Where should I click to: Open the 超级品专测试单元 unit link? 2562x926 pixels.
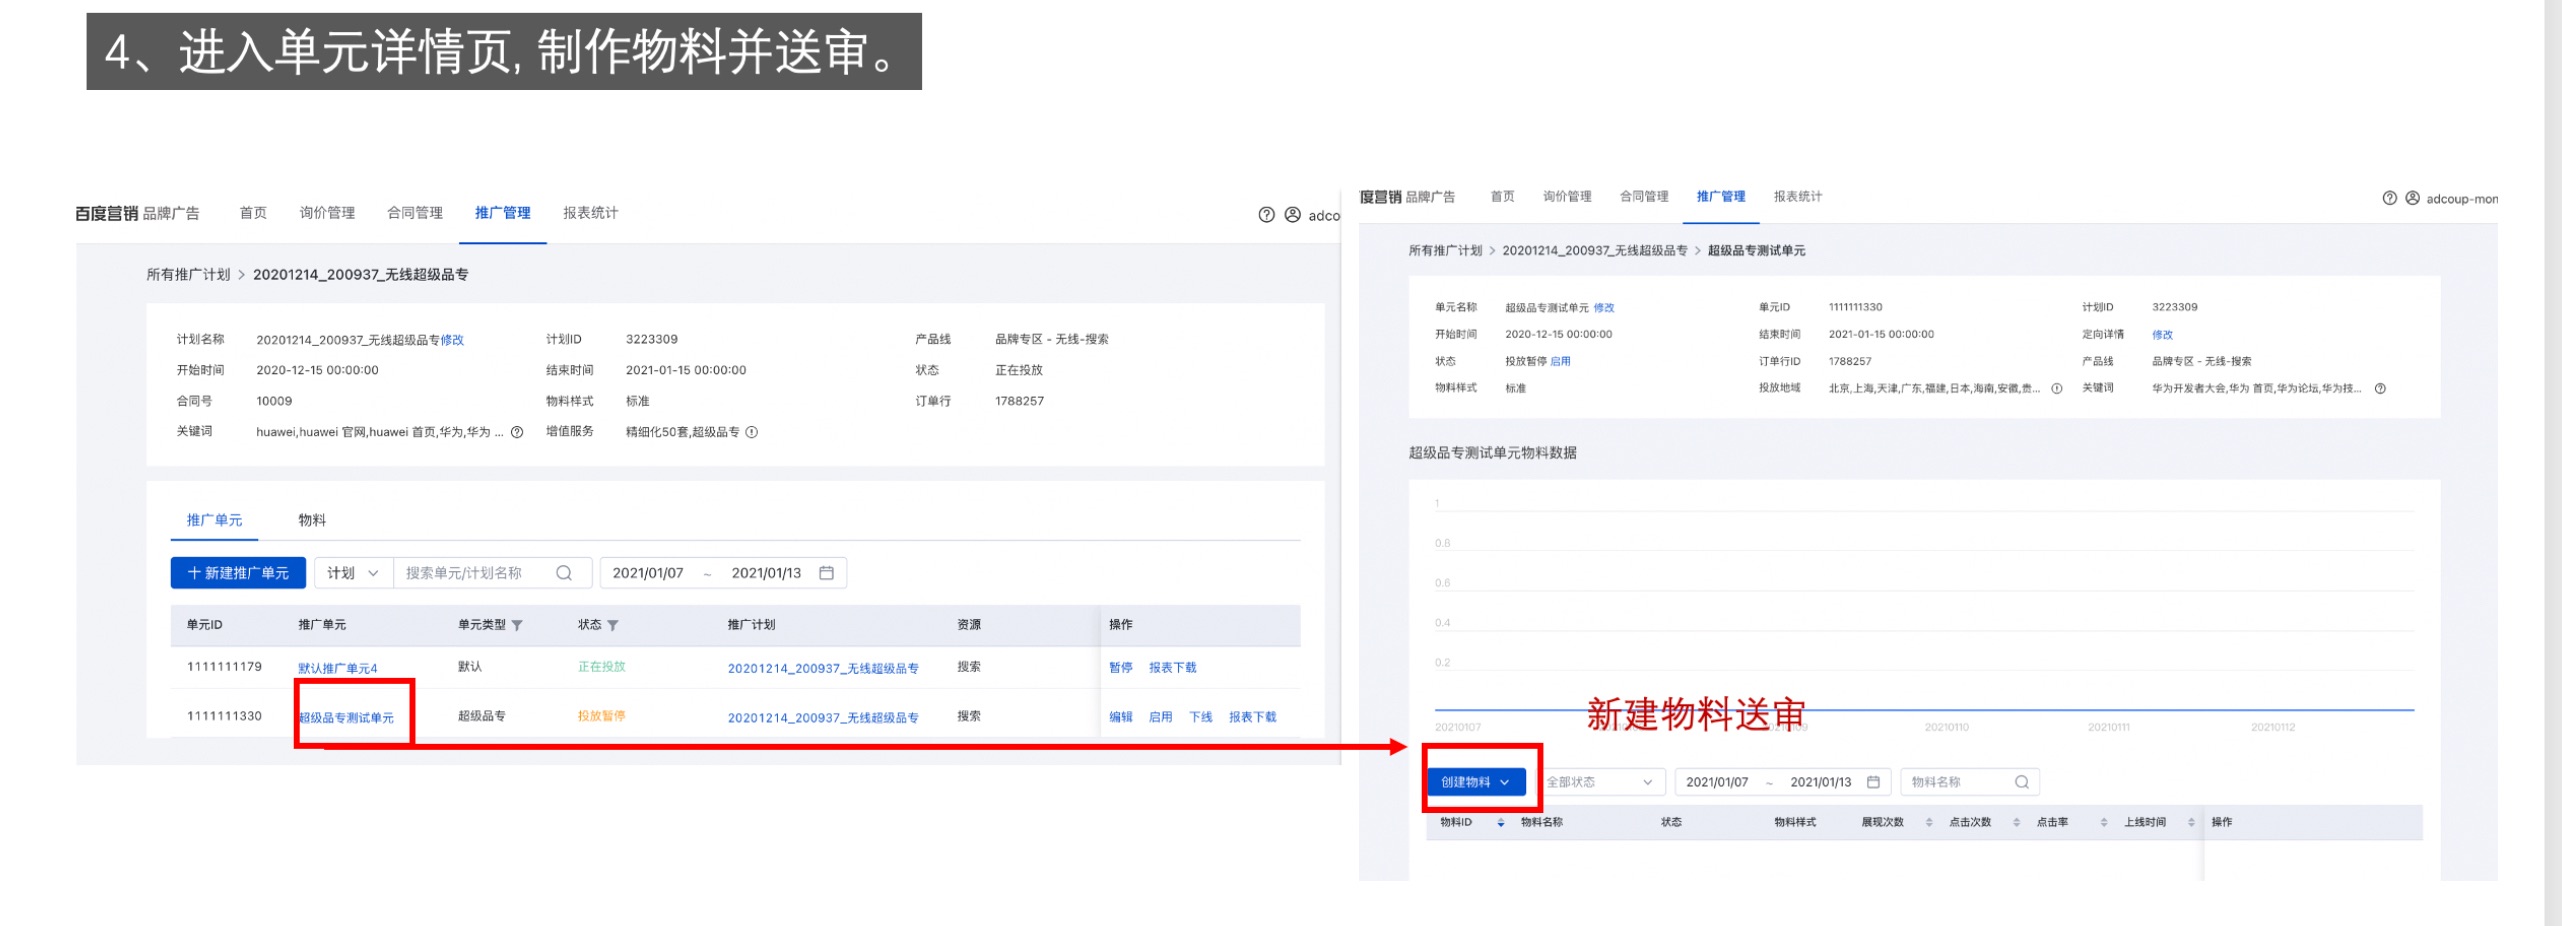pyautogui.click(x=346, y=718)
